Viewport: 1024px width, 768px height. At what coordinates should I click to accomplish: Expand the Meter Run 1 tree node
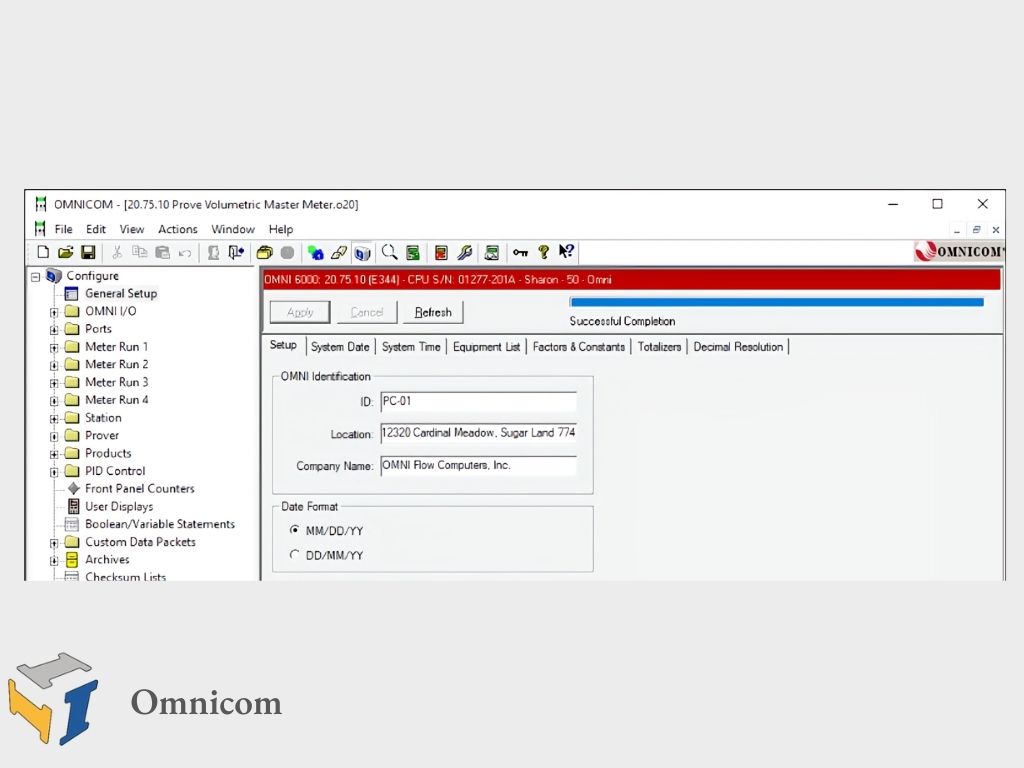point(54,347)
